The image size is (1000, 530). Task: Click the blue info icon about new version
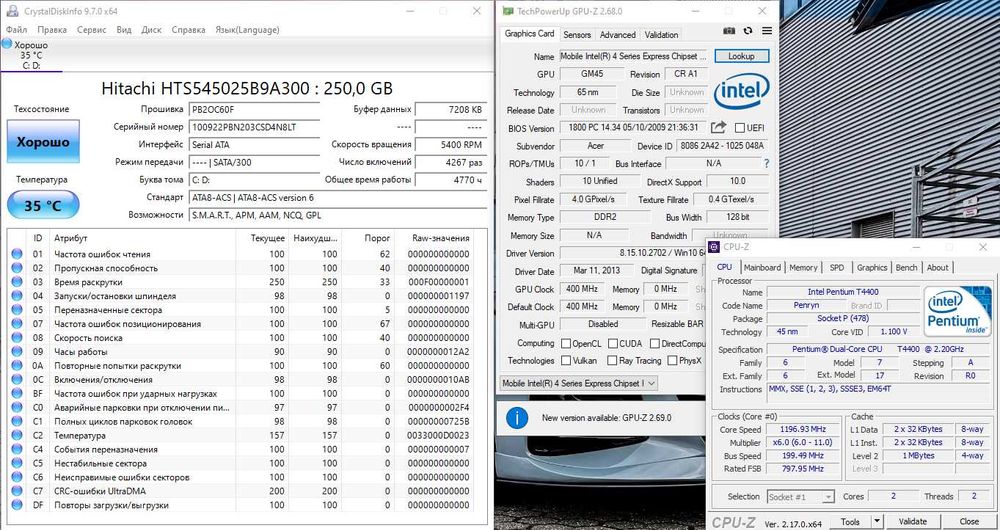517,418
